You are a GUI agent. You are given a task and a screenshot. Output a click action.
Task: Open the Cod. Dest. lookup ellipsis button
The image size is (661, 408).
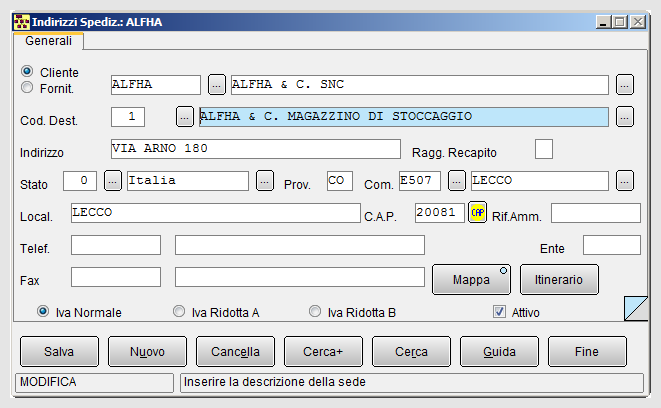(185, 117)
